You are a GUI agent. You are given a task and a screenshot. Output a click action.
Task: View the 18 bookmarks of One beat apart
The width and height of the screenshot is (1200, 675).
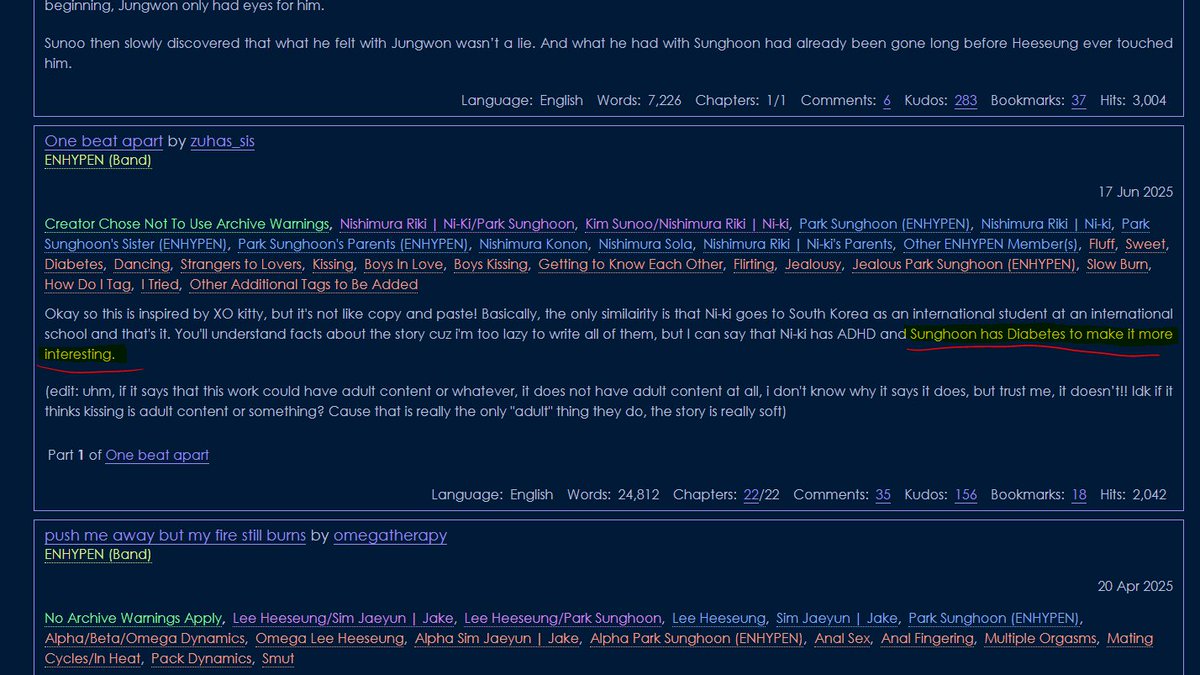click(x=1079, y=494)
